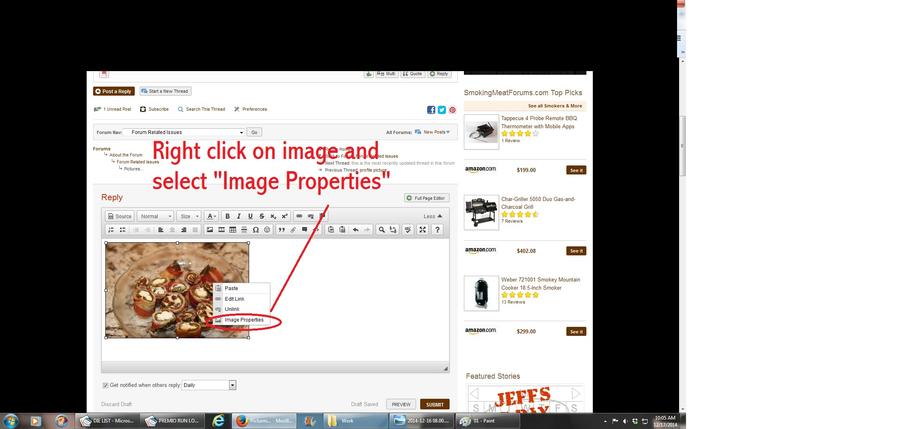Click the 'Post a Reply' button
Screen dimensions: 900x429
click(113, 91)
